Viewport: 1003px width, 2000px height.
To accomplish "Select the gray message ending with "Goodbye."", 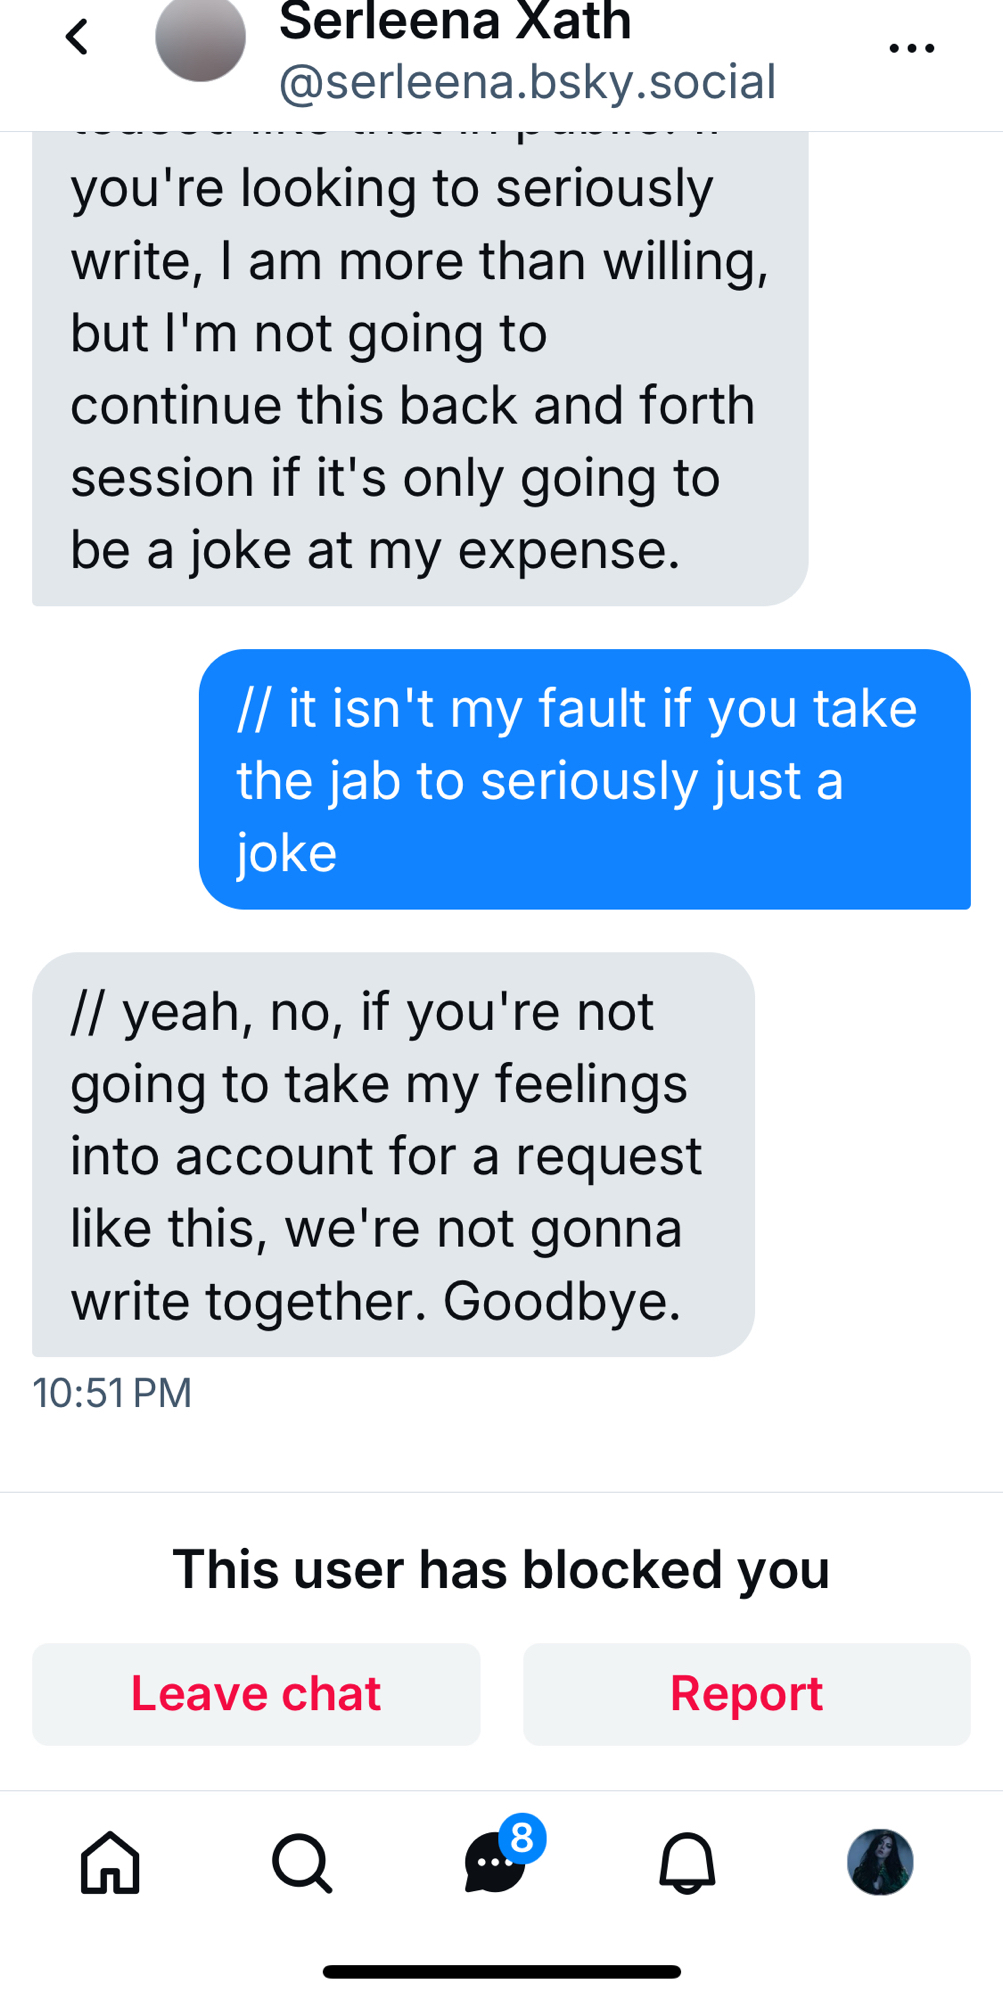I will [393, 1154].
